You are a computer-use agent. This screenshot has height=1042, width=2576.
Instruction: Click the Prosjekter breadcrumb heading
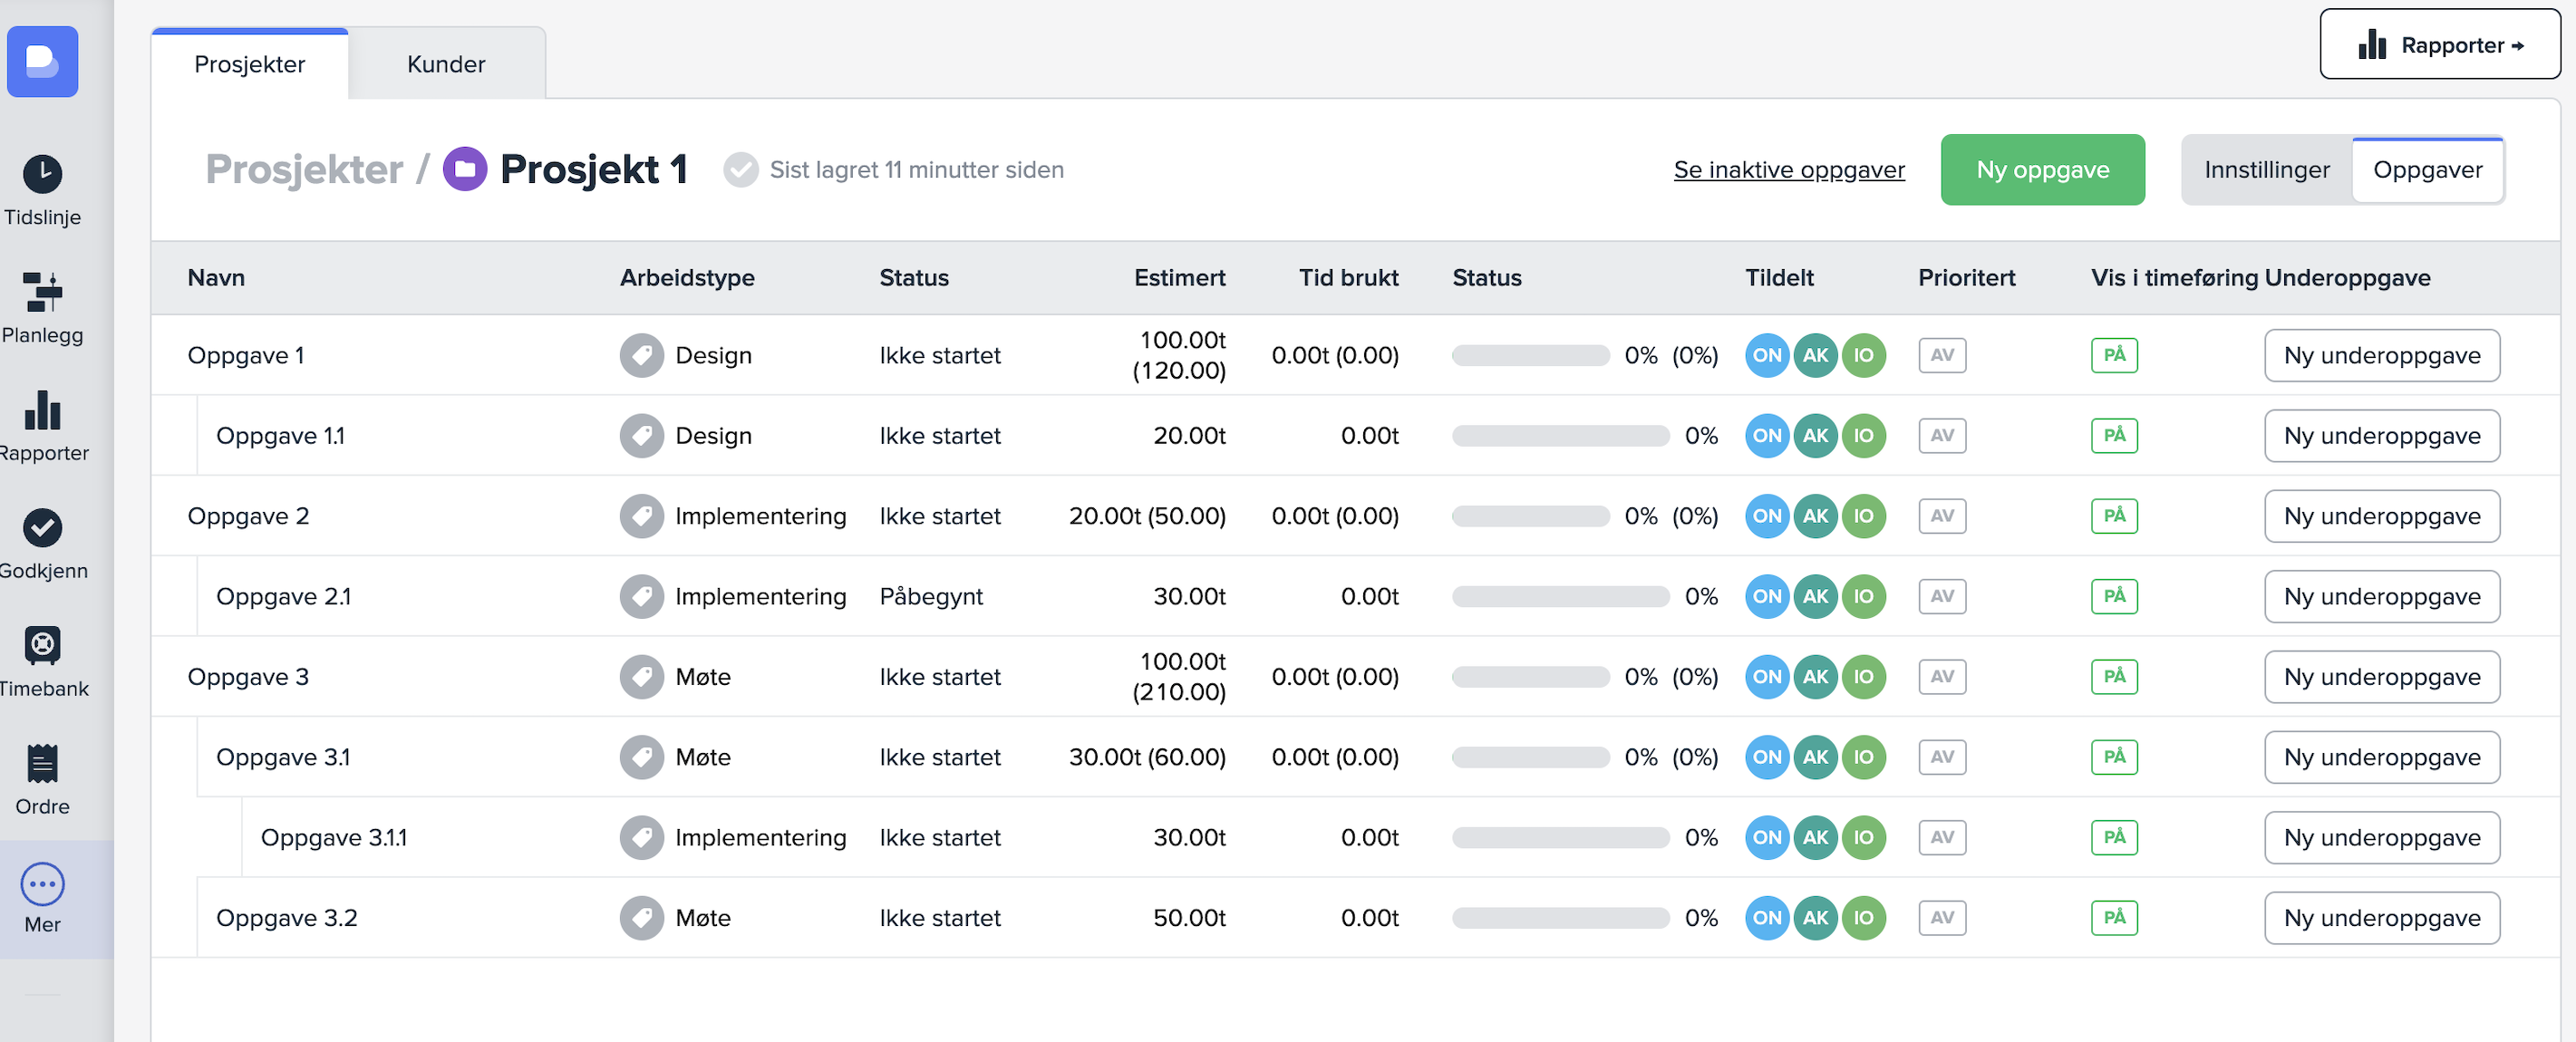point(304,170)
